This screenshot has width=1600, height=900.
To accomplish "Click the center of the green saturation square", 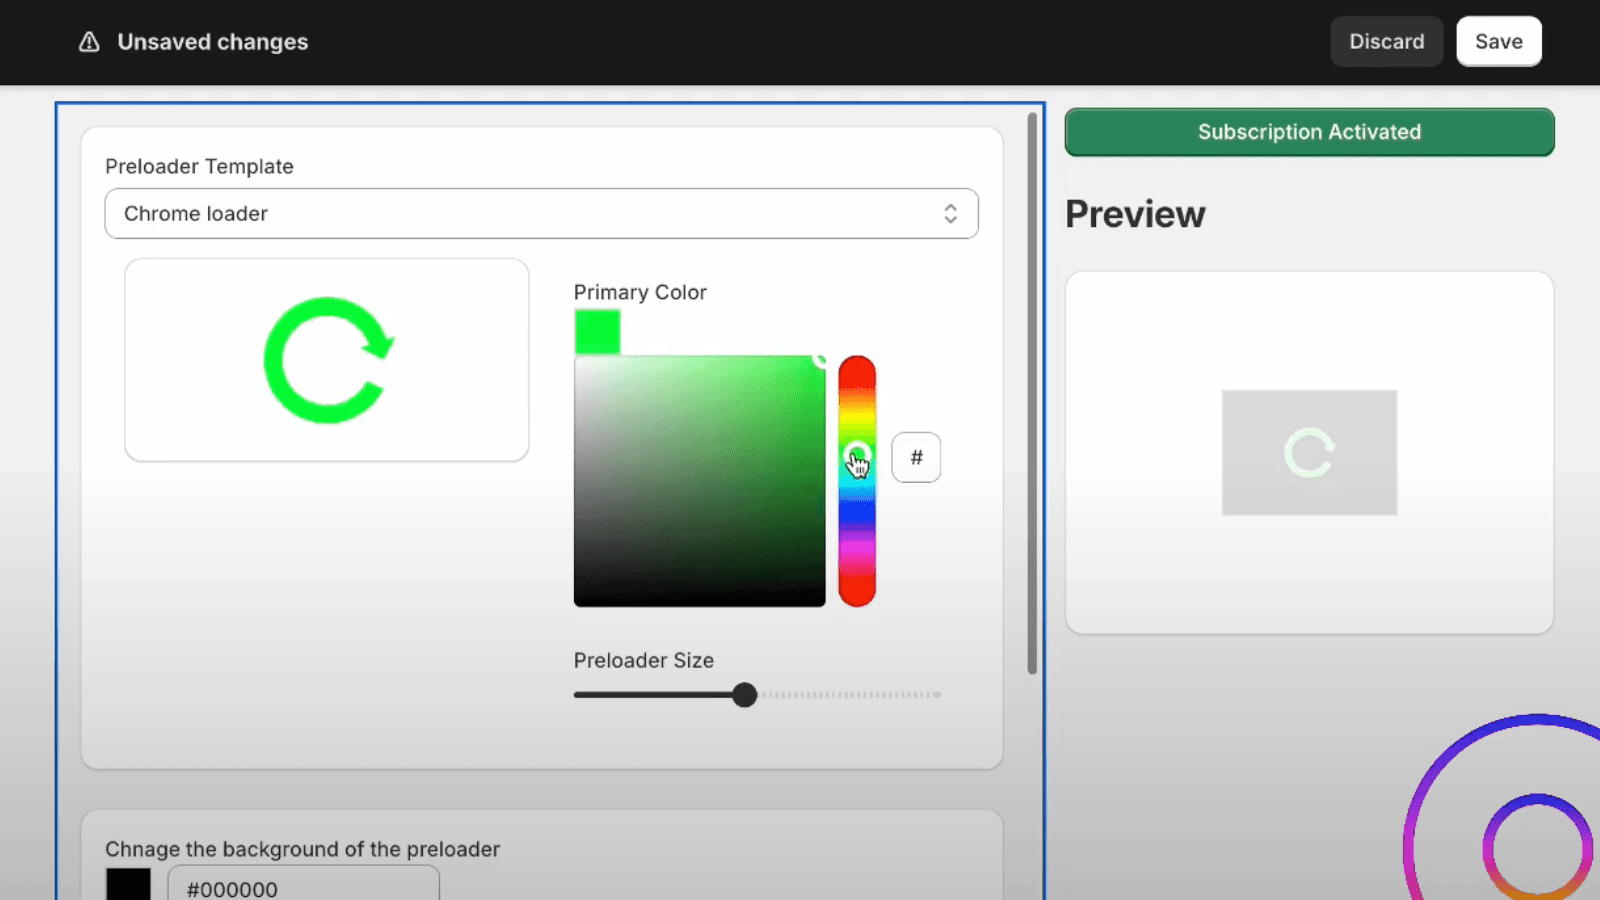I will [x=699, y=481].
